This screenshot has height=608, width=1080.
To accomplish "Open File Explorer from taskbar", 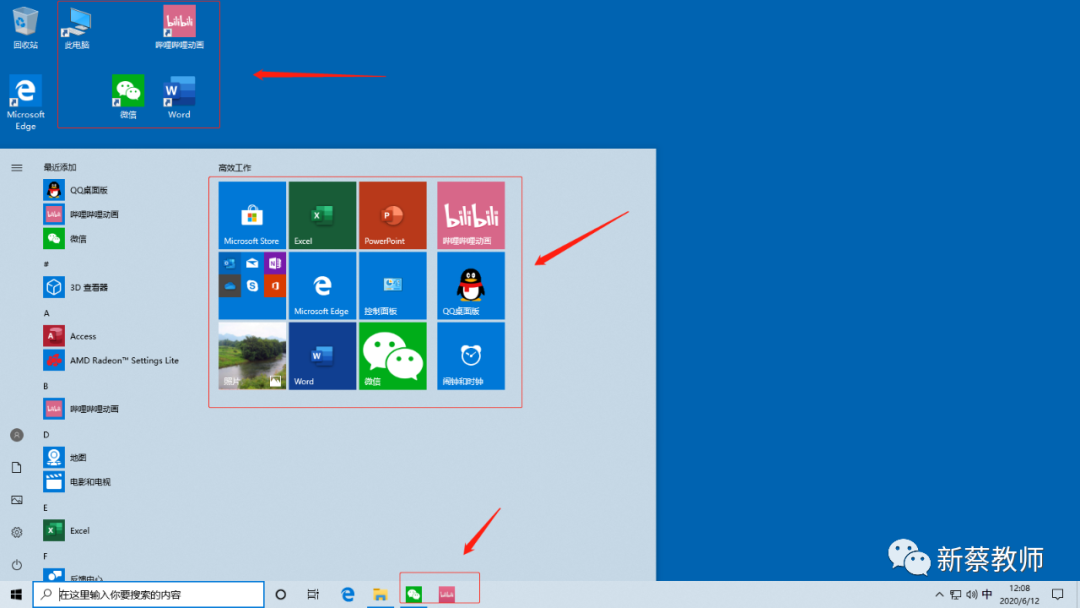I will tap(380, 594).
